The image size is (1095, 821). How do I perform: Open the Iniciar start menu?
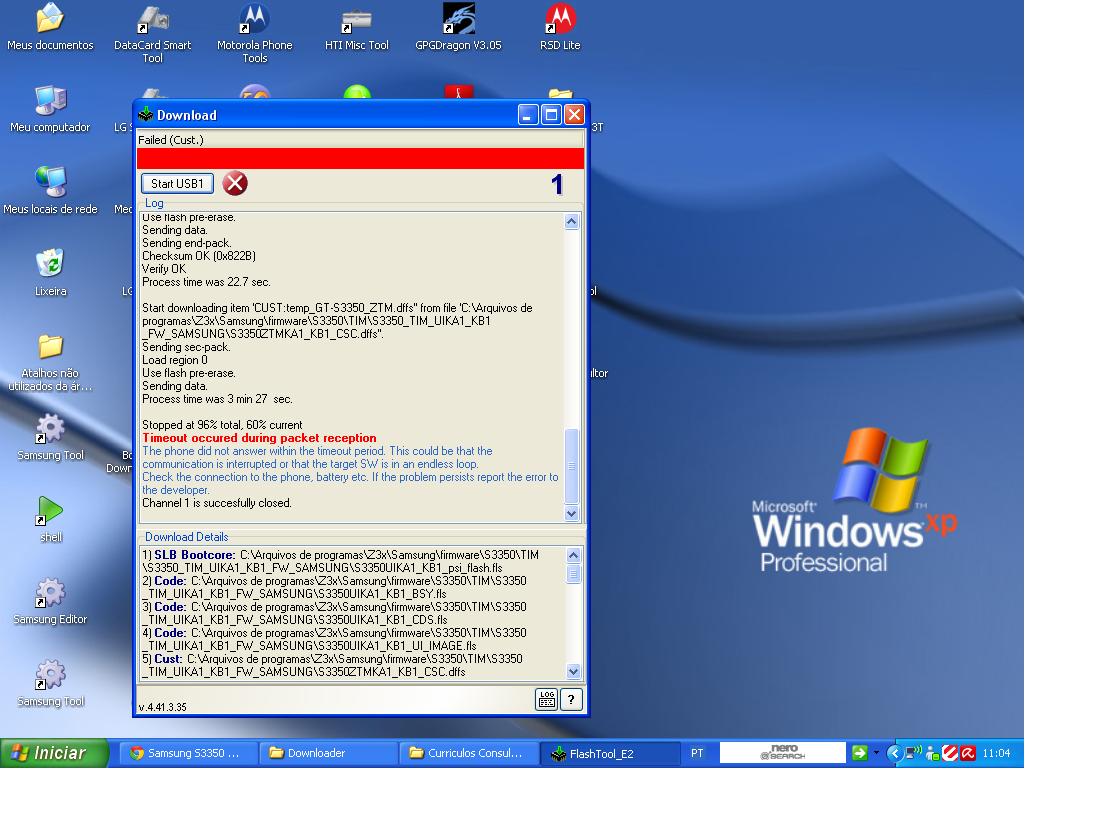pyautogui.click(x=54, y=753)
